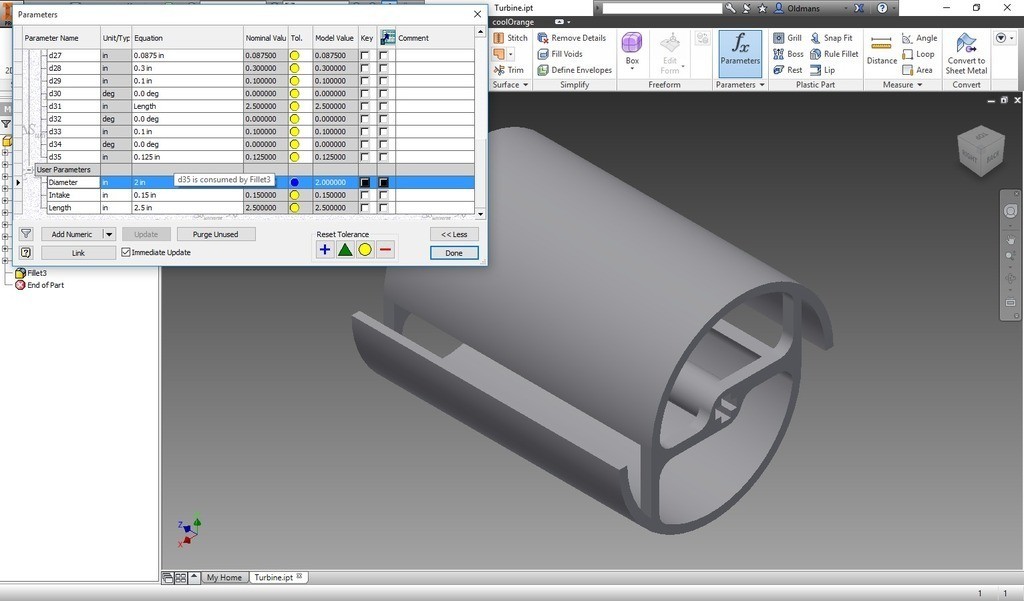Check the export box for d29
The image size is (1024, 601).
tap(383, 81)
